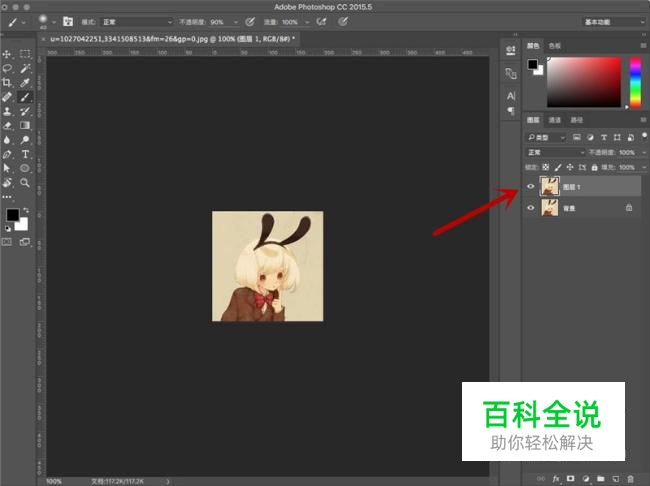Expand the 基本功能 workspace dropdown

(612, 21)
